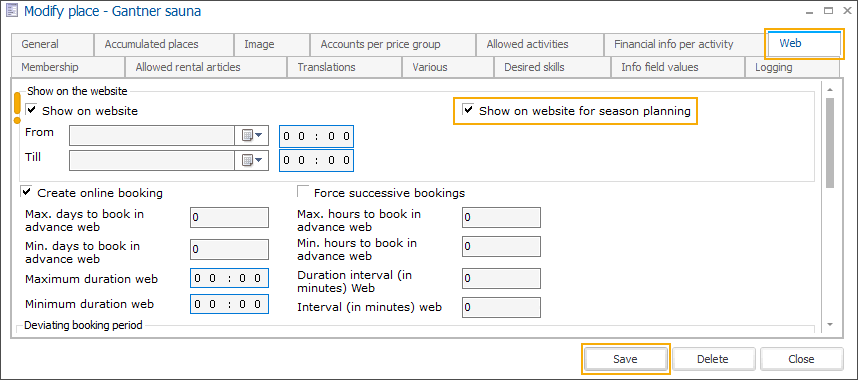Click the From time field
Screen dimensions: 858x380
[x=316, y=136]
